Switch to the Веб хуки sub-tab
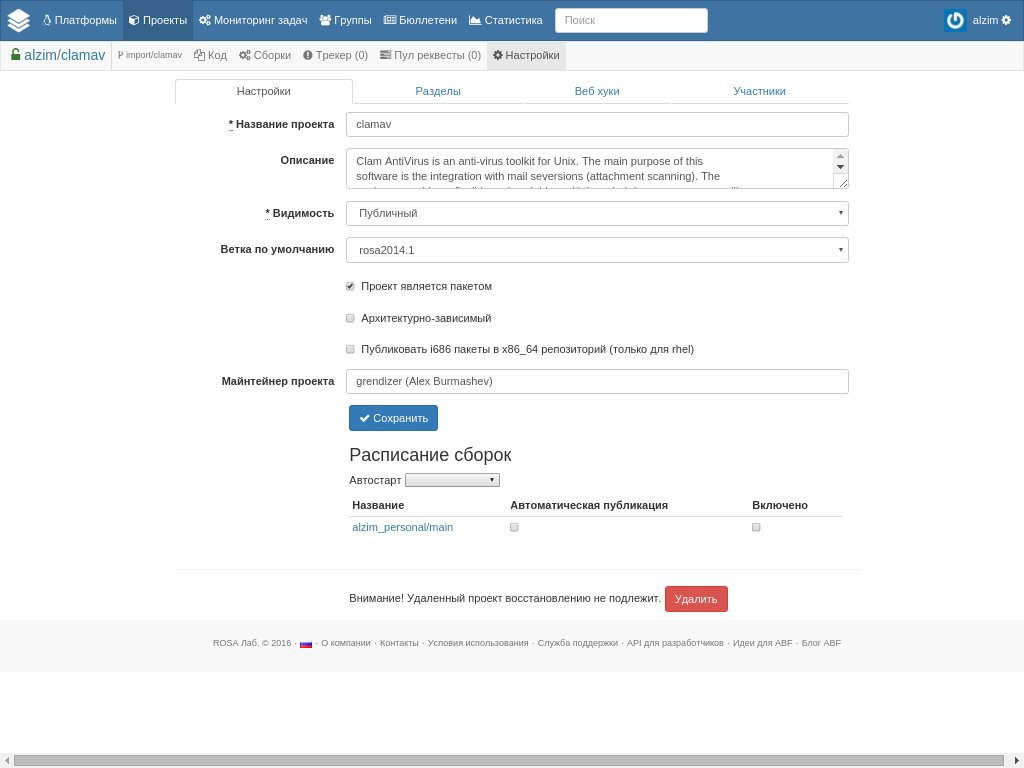 (597, 91)
